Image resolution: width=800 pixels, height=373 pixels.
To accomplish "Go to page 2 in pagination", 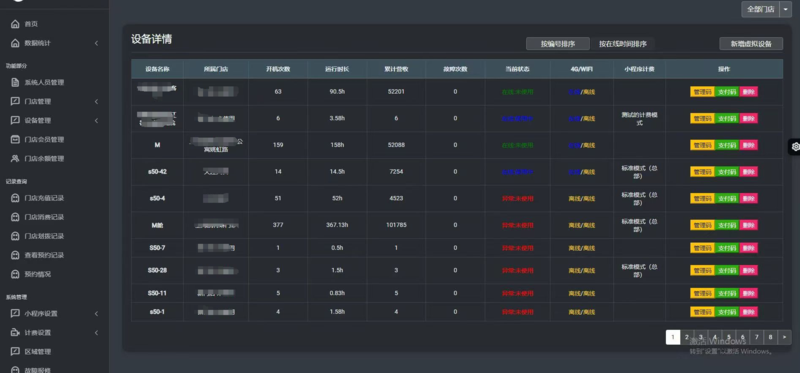I will (x=687, y=337).
